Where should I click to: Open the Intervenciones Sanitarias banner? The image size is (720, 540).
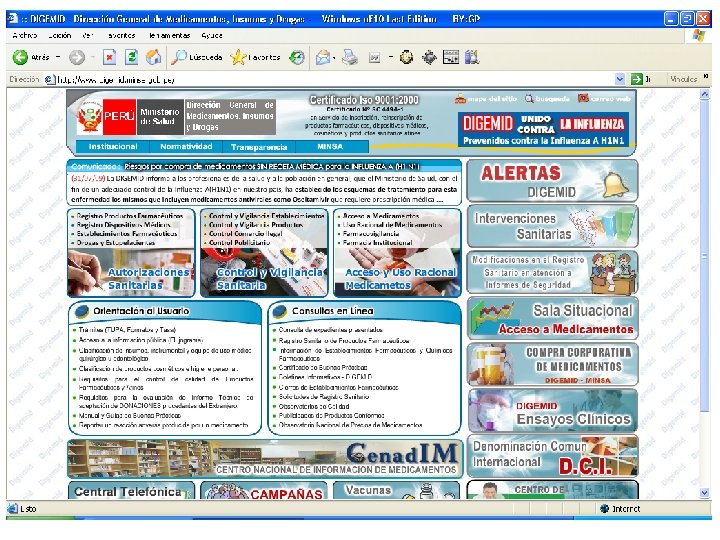552,226
